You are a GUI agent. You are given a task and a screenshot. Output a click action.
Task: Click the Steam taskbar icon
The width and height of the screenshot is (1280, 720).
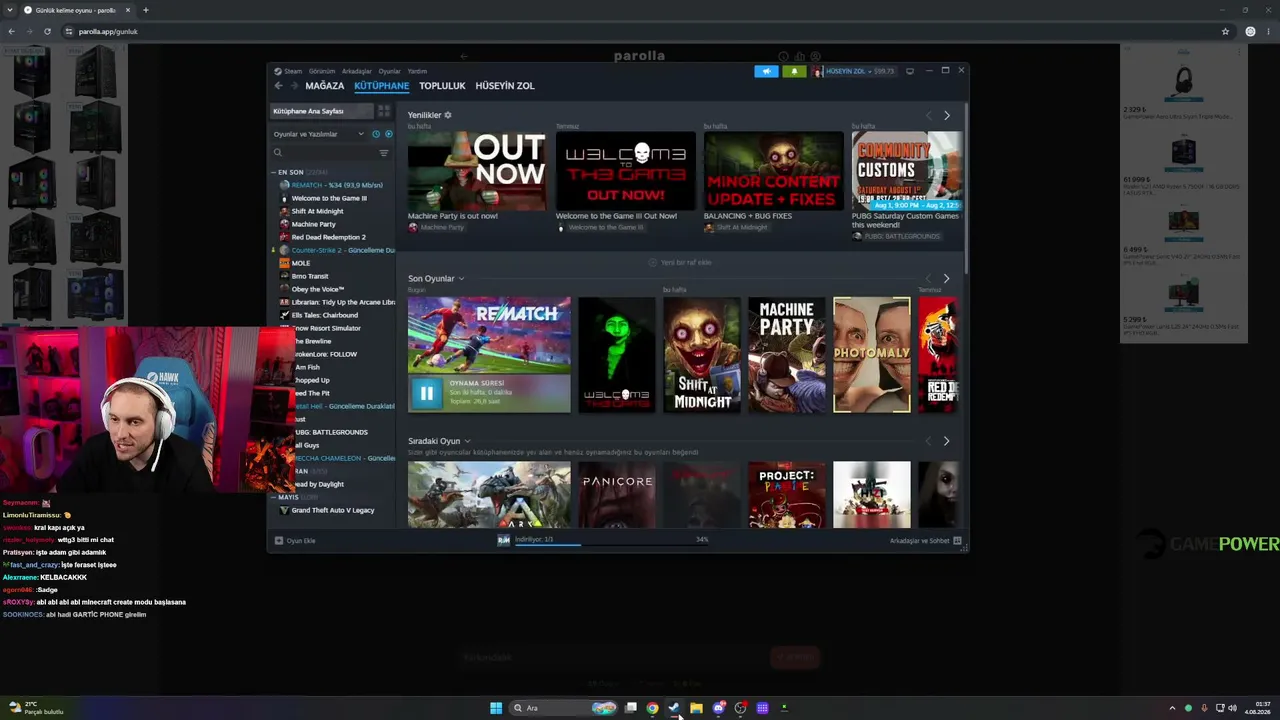click(x=674, y=708)
